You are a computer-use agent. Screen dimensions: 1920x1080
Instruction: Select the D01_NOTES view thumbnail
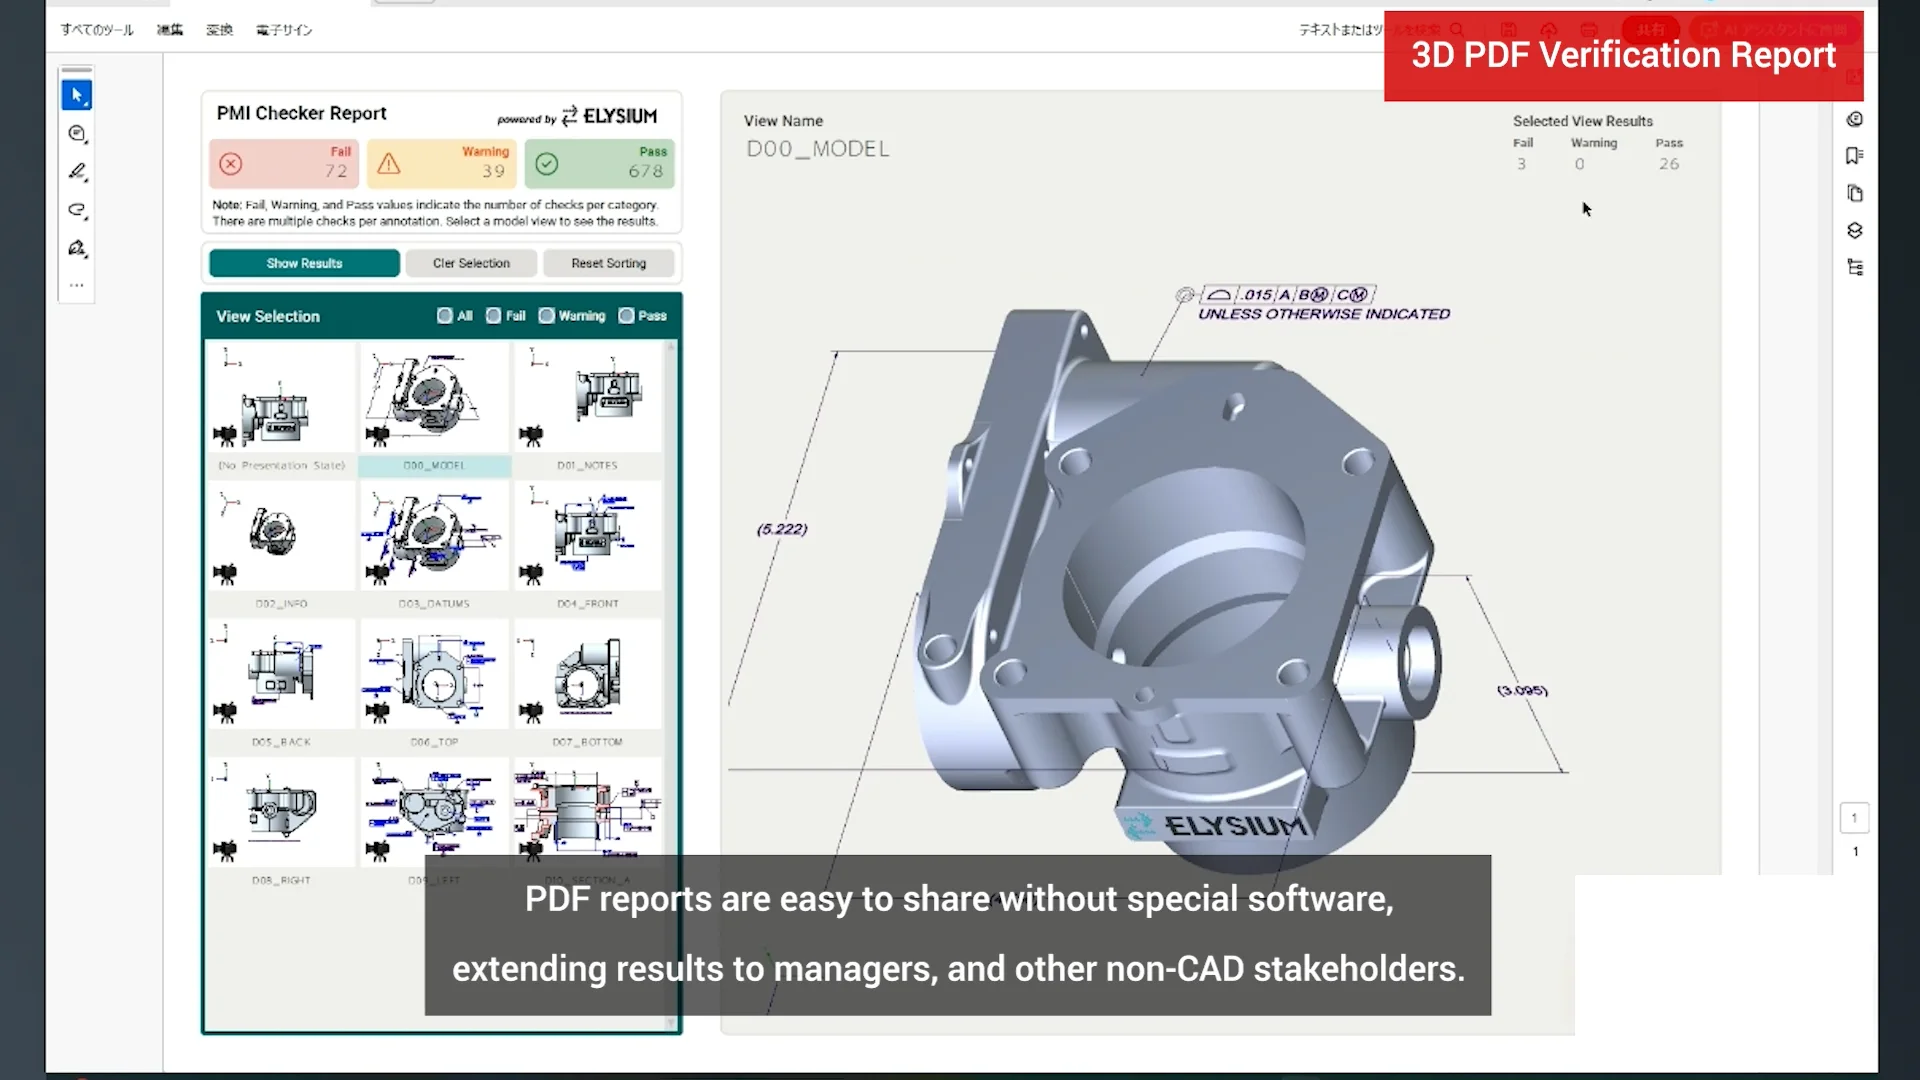(587, 398)
